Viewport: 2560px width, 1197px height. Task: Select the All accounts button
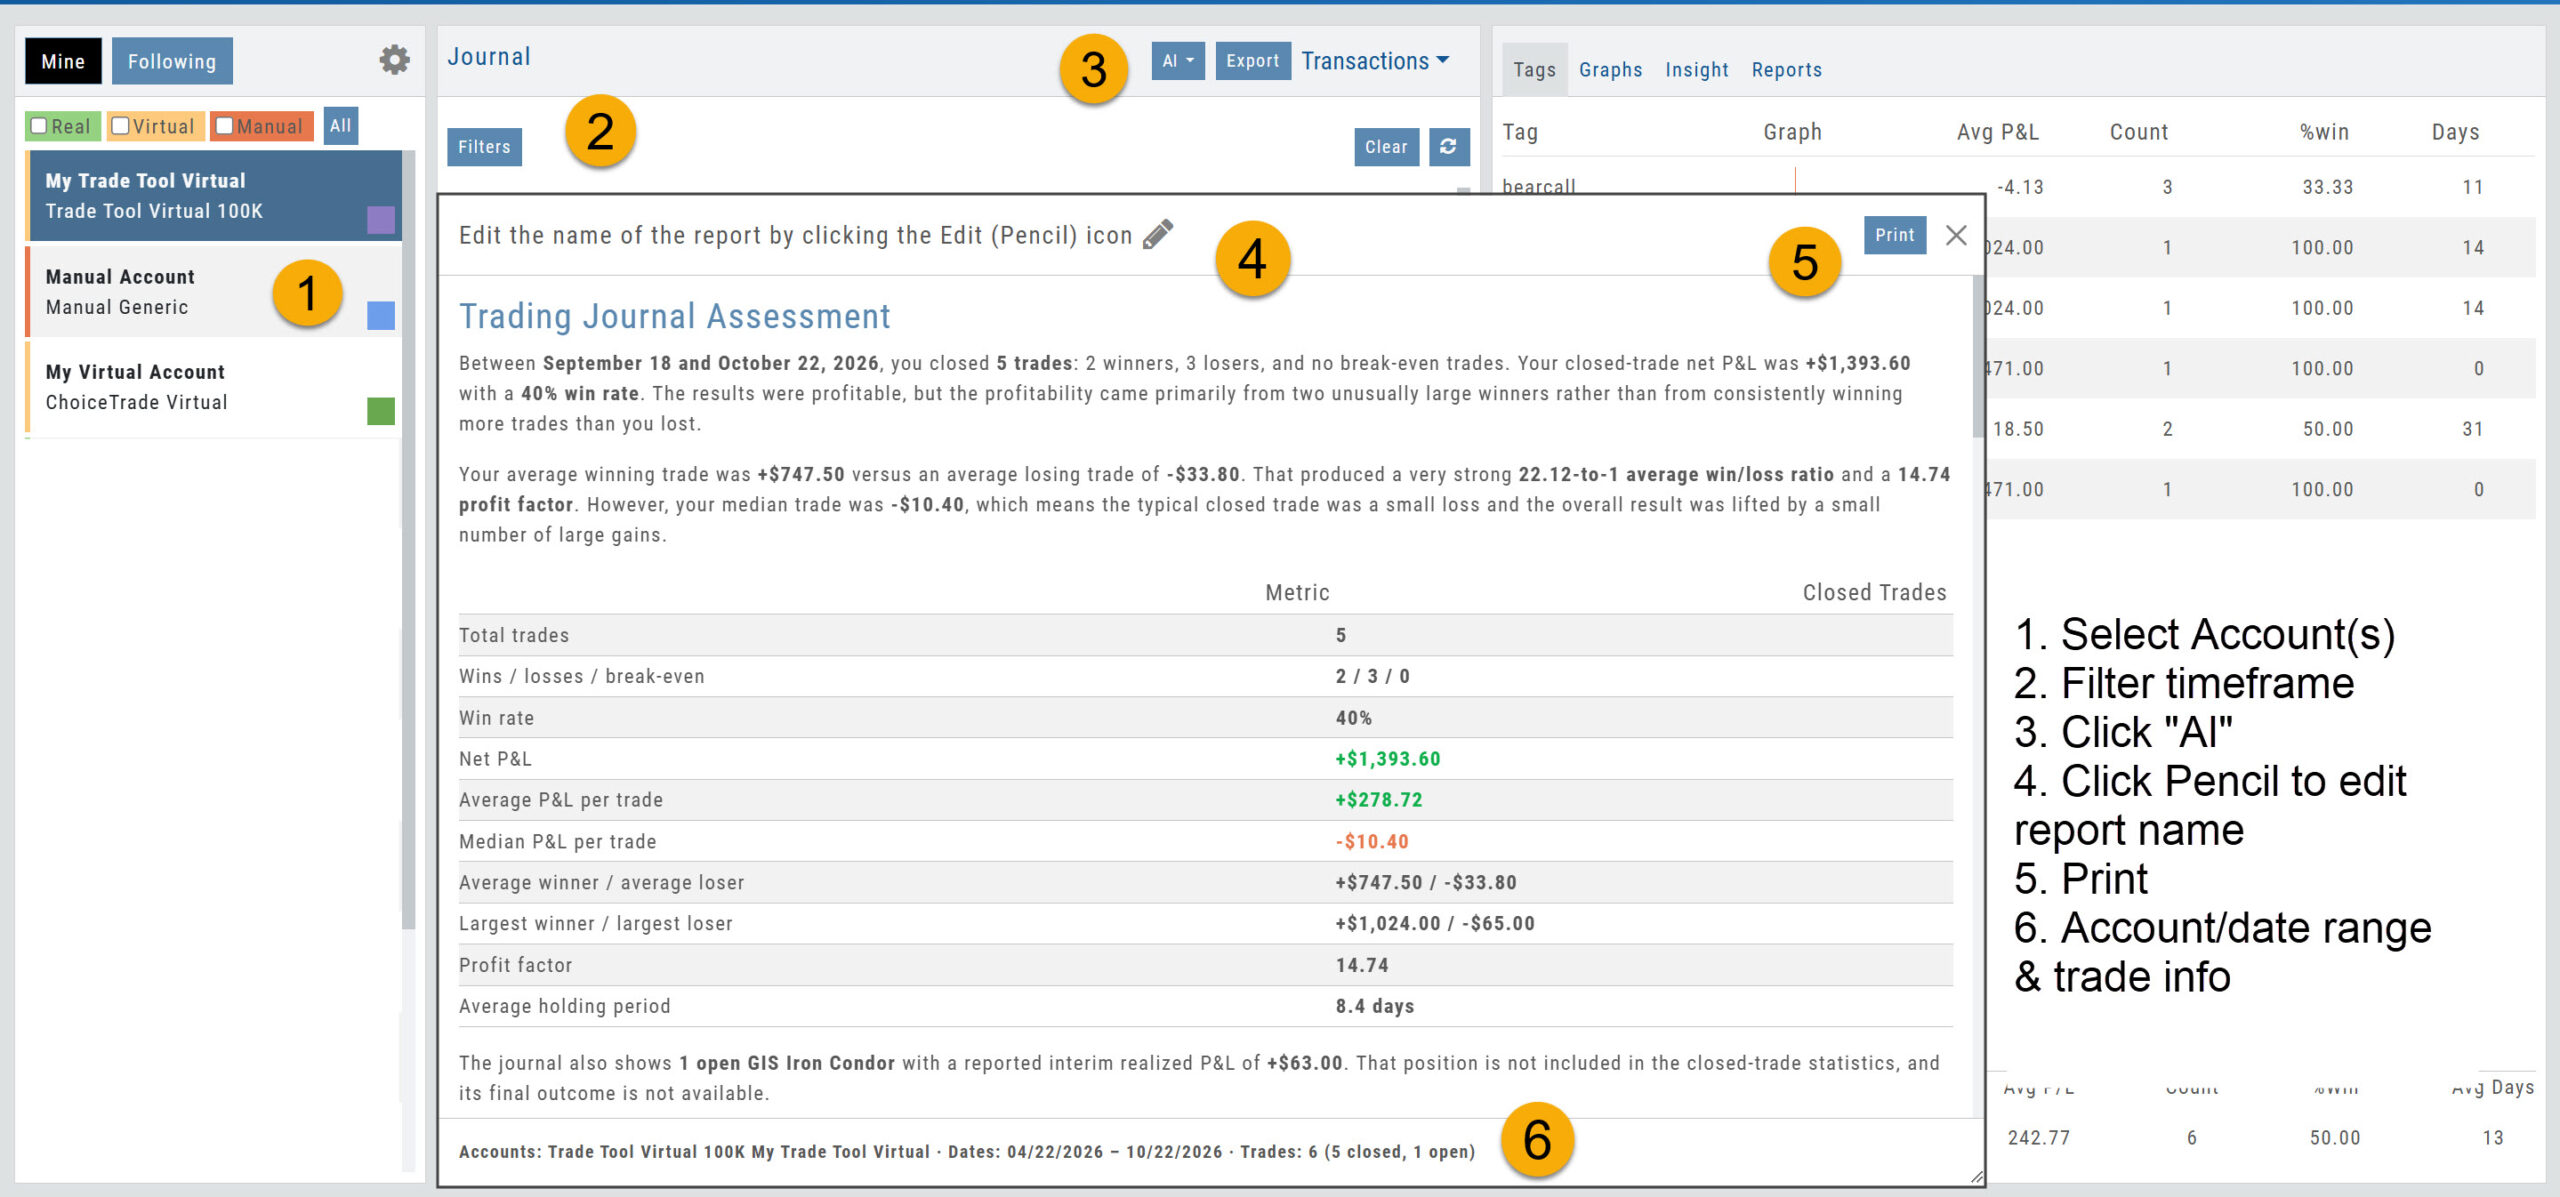point(341,126)
